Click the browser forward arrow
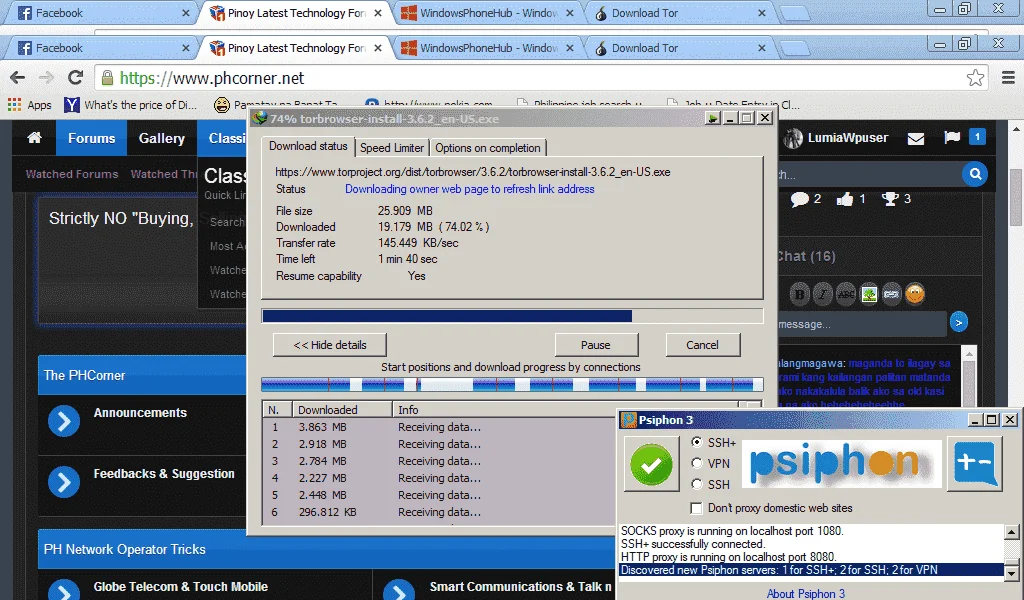1024x600 pixels. click(x=46, y=78)
